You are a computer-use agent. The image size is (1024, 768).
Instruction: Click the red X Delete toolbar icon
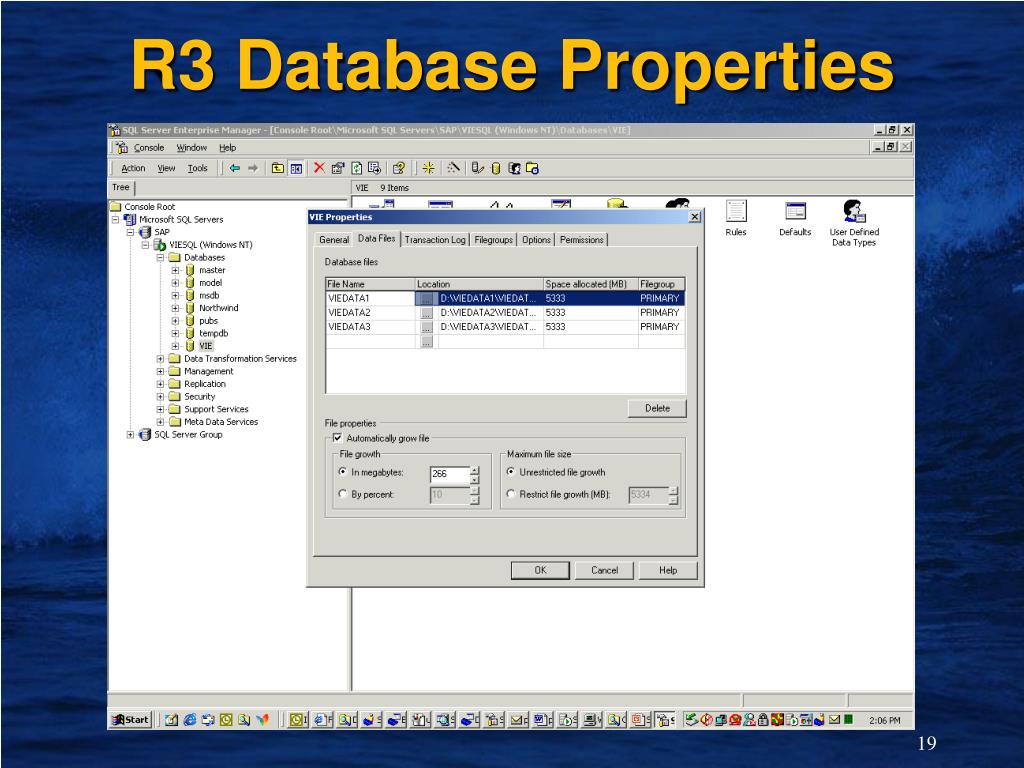coord(319,168)
